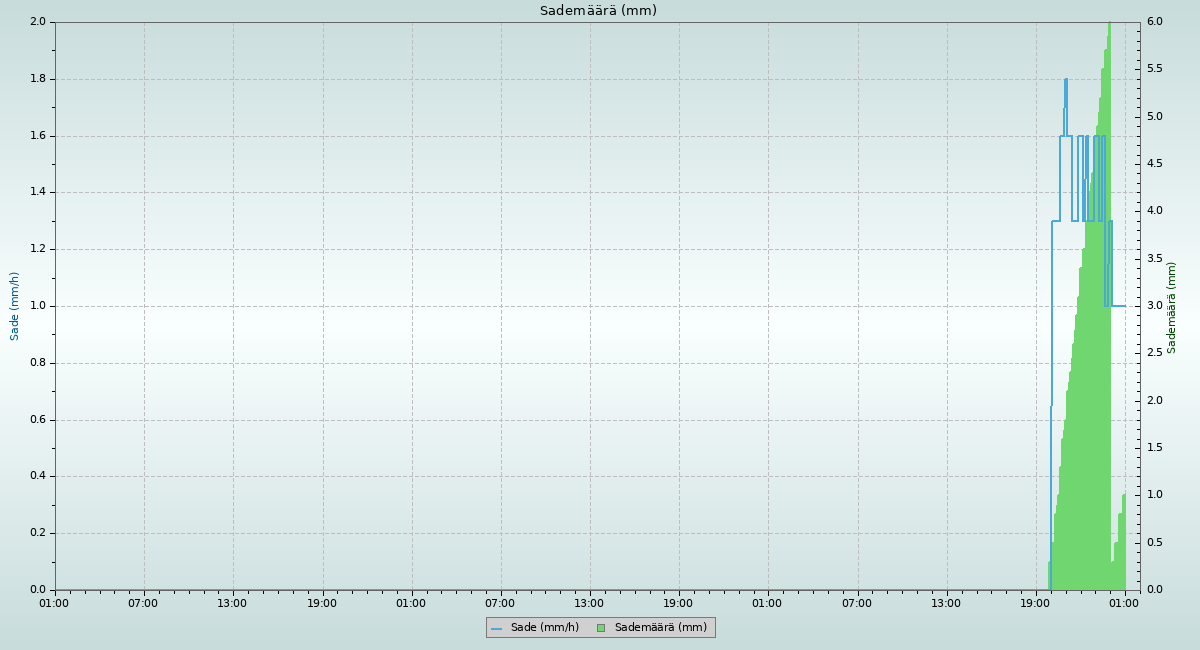
Task: Toggle the 'Sademäärä (mm)' legend entry text
Action: [x=660, y=628]
